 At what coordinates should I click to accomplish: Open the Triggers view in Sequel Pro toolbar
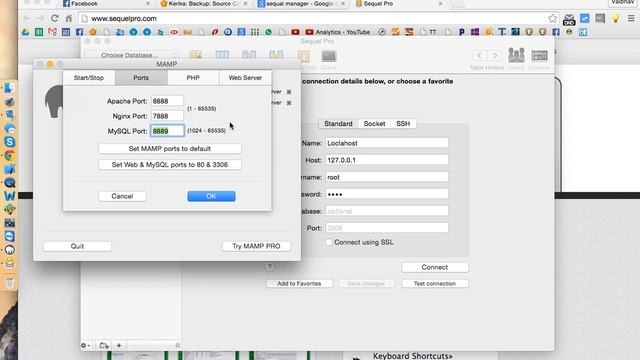point(276,56)
